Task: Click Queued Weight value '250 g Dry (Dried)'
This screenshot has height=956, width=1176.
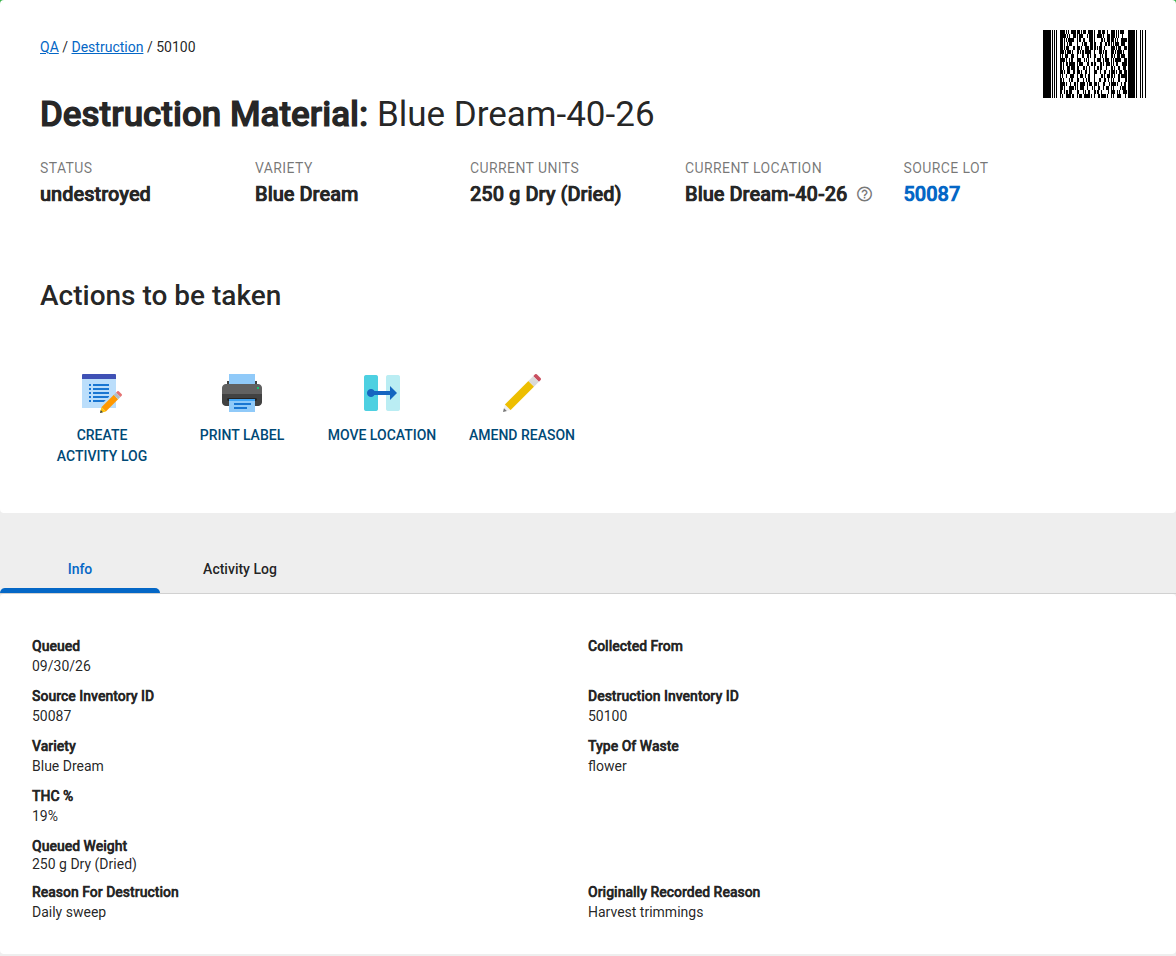Action: point(84,864)
